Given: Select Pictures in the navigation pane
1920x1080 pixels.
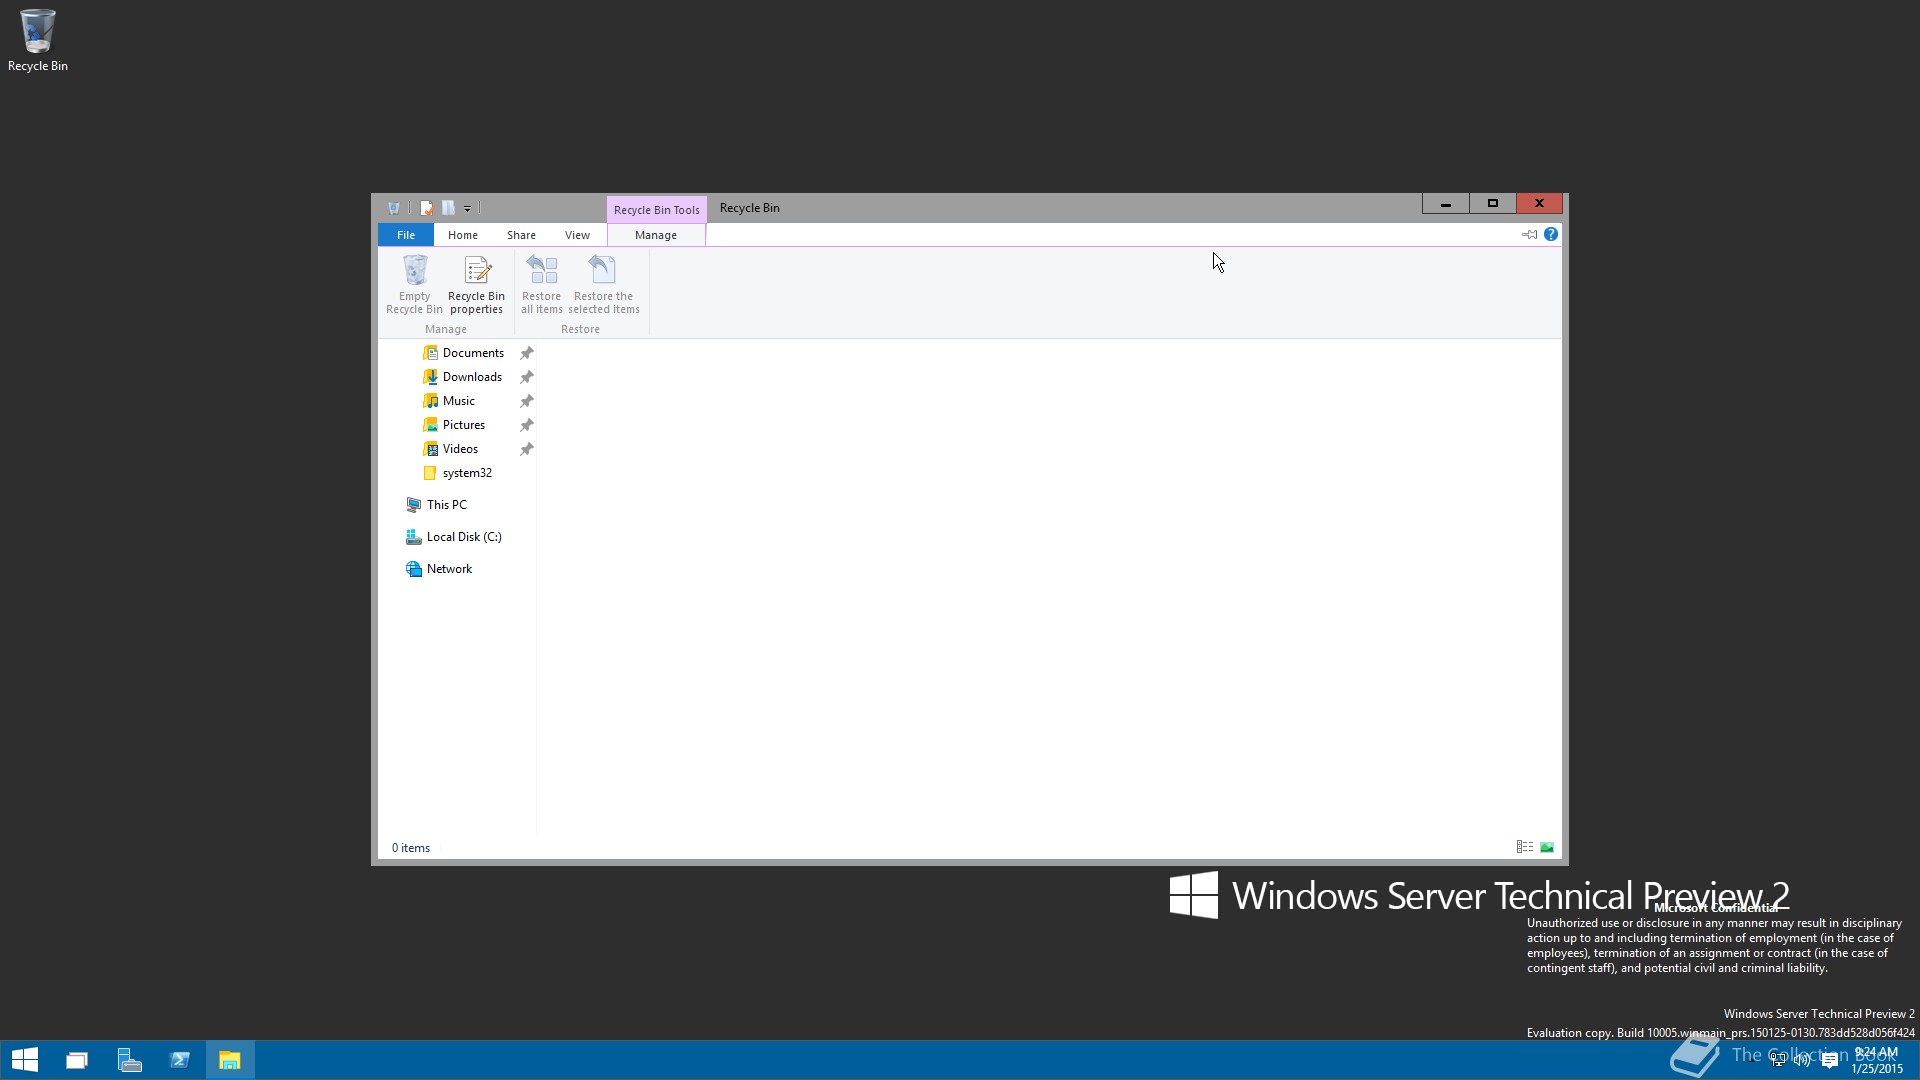Looking at the screenshot, I should point(464,425).
